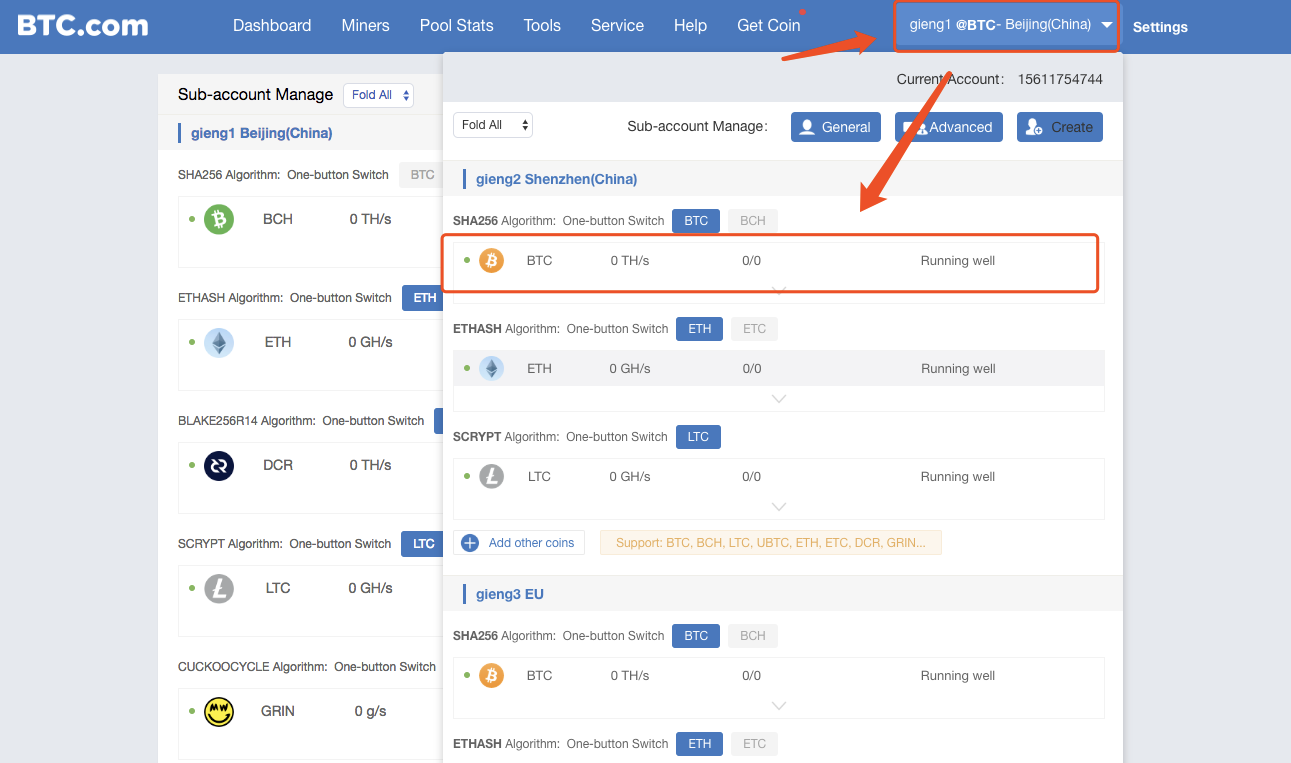Click the BTC.com logo
Screen dimensions: 1291x763
(83, 26)
